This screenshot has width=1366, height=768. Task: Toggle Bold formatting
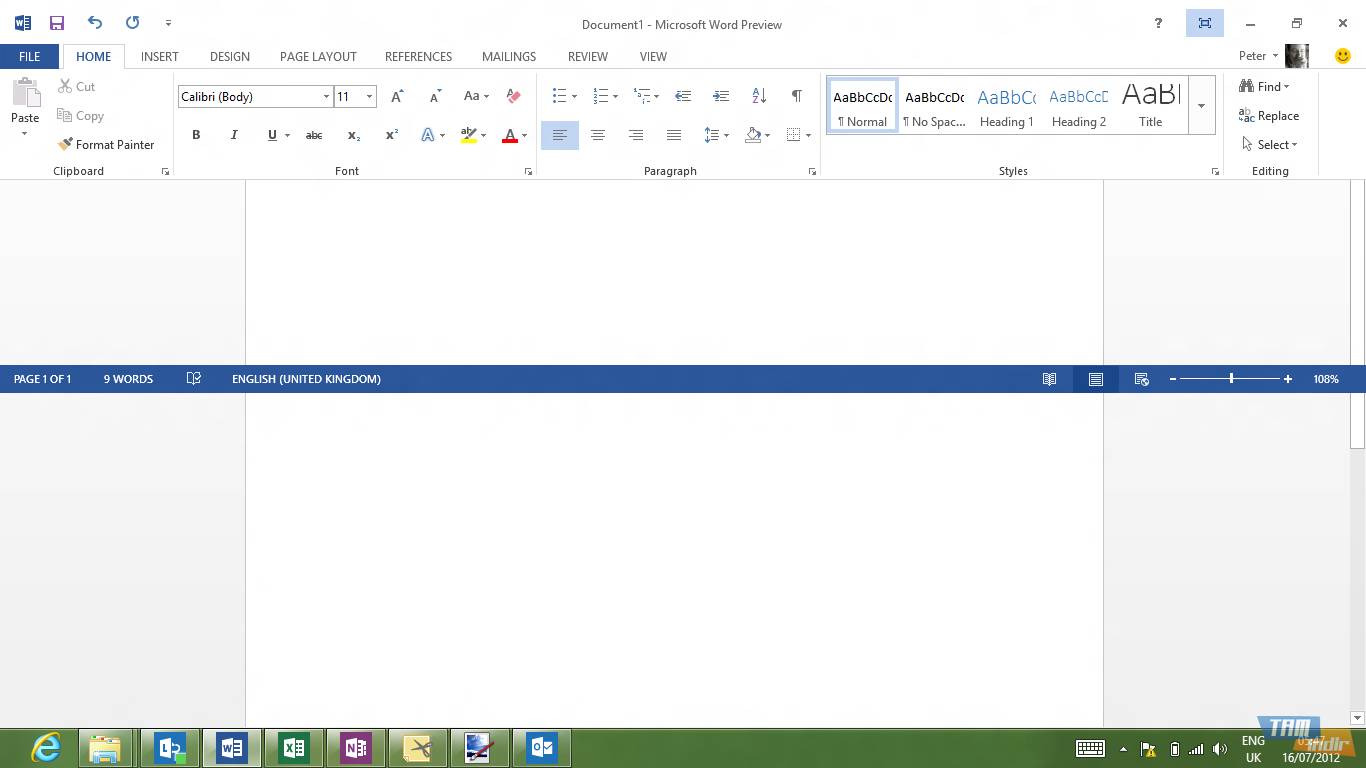pos(196,135)
